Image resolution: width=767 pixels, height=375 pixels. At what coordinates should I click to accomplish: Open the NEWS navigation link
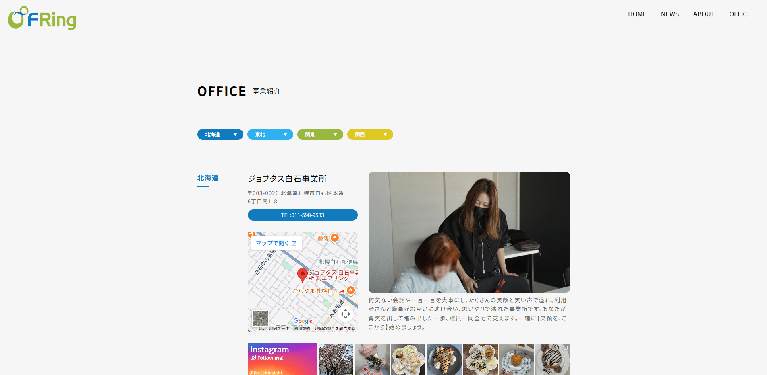tap(670, 14)
